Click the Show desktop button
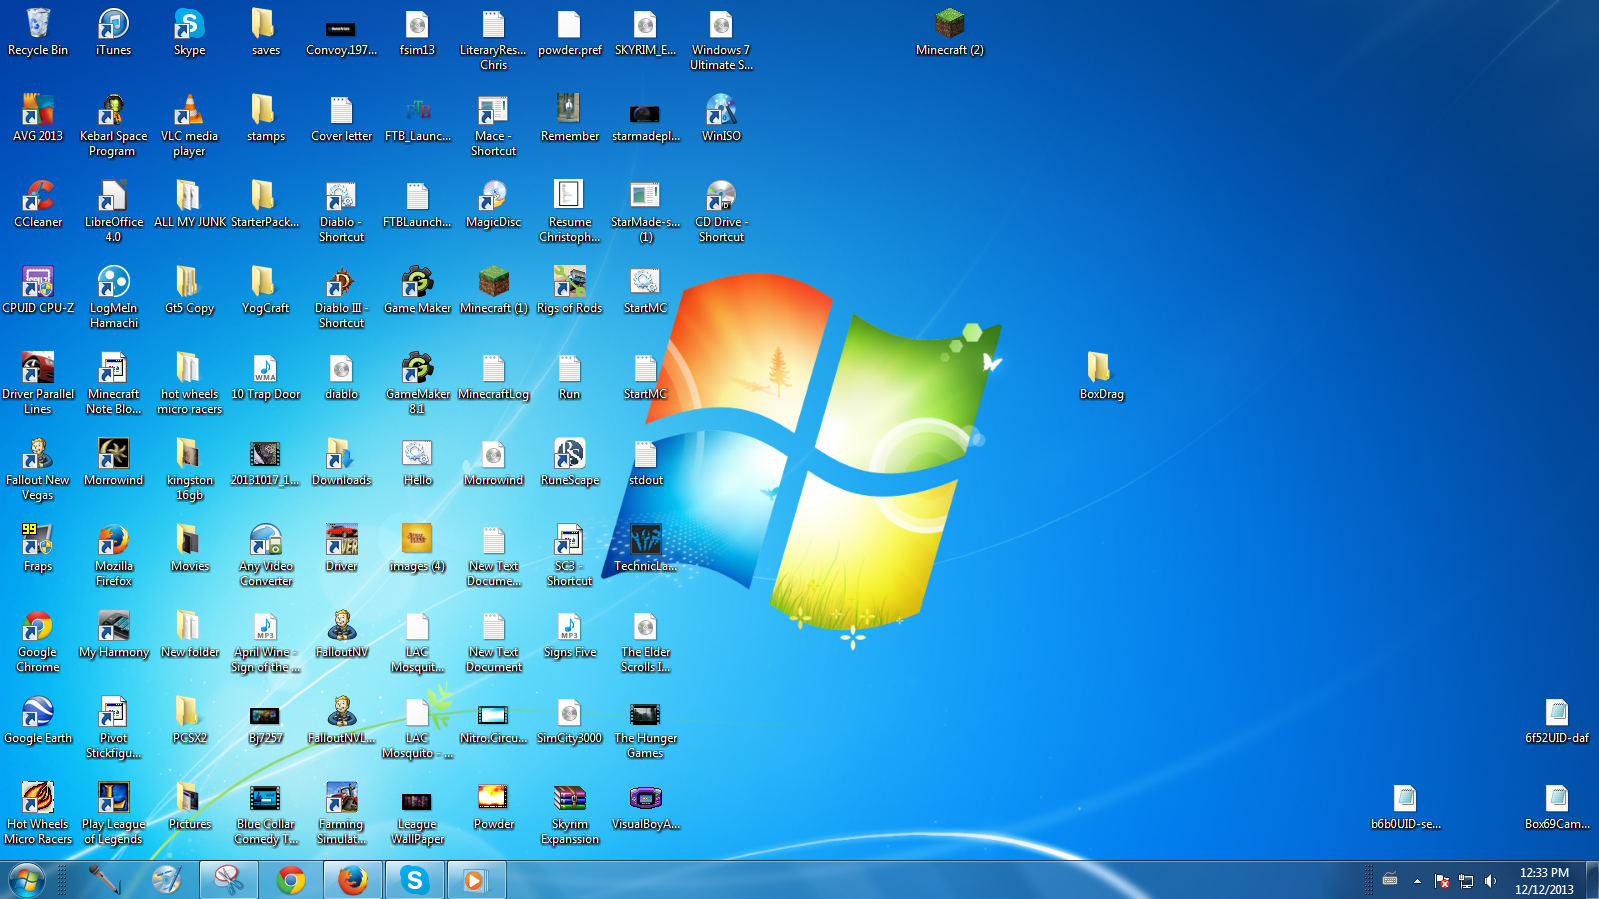Image resolution: width=1599 pixels, height=899 pixels. (1593, 881)
